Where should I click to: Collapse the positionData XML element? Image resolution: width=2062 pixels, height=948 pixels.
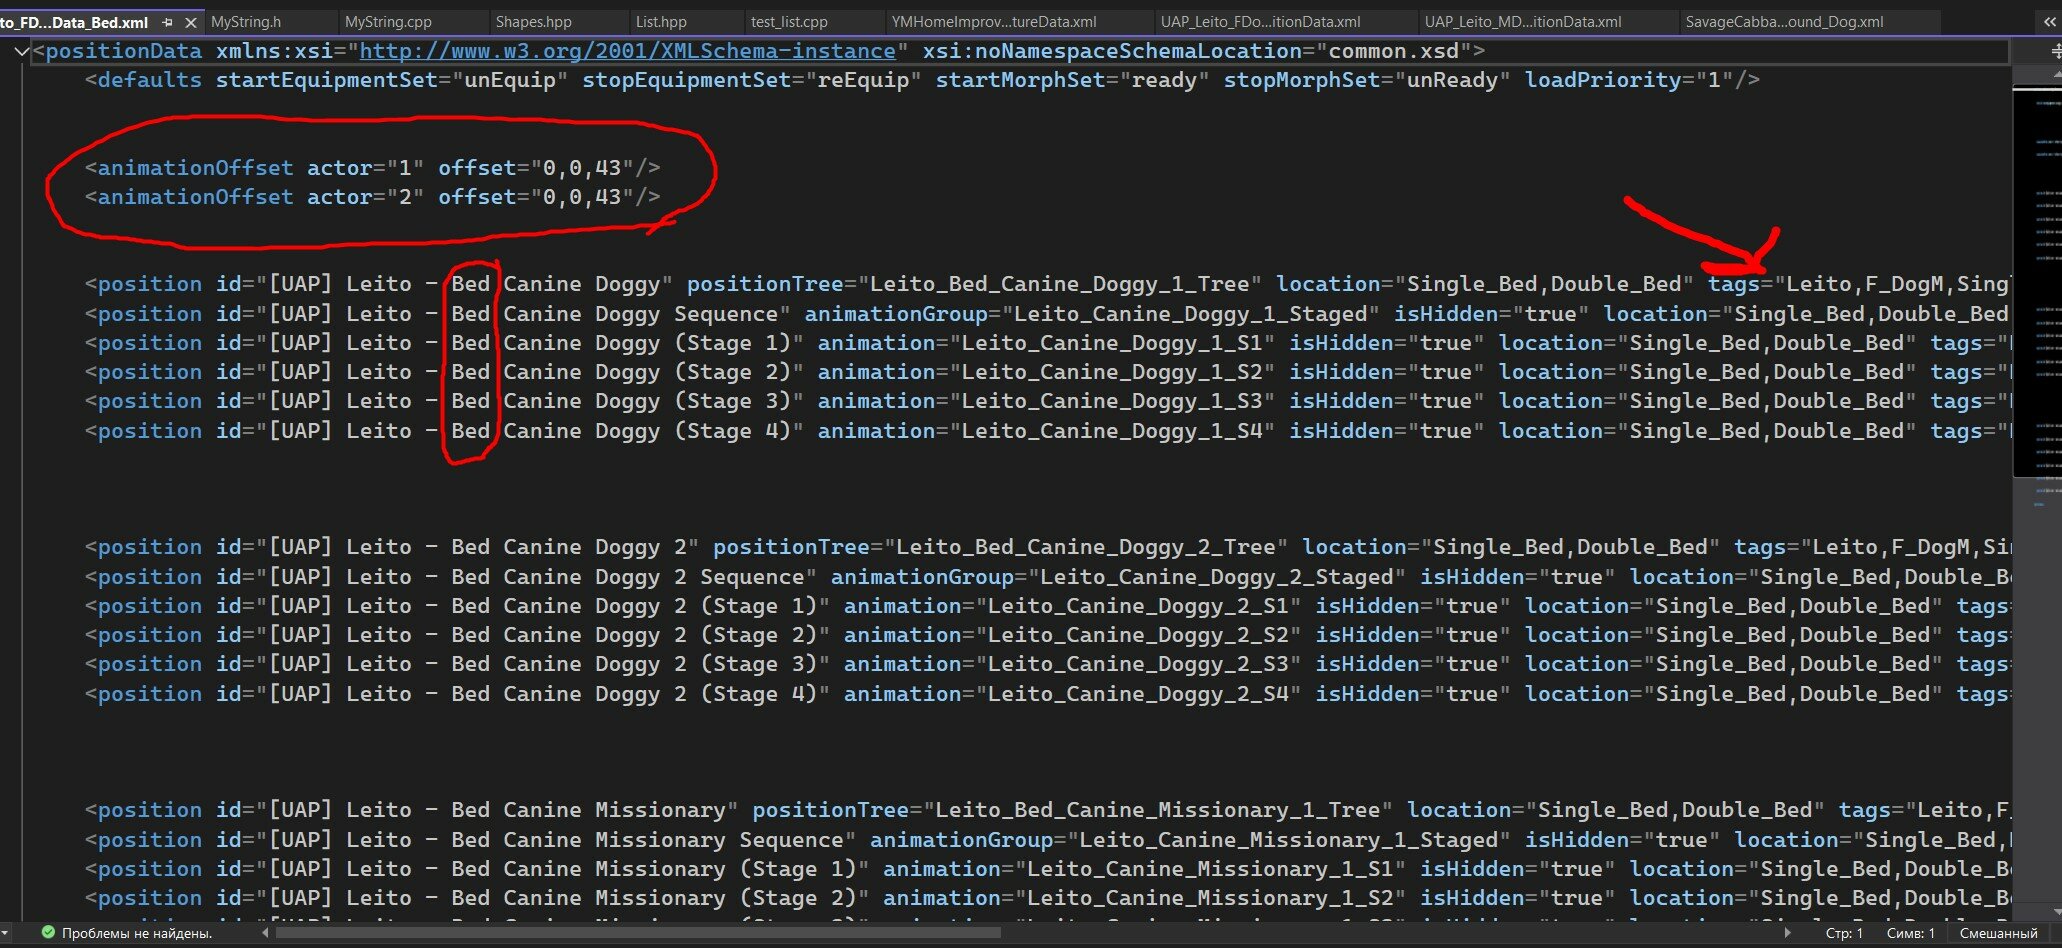21,52
